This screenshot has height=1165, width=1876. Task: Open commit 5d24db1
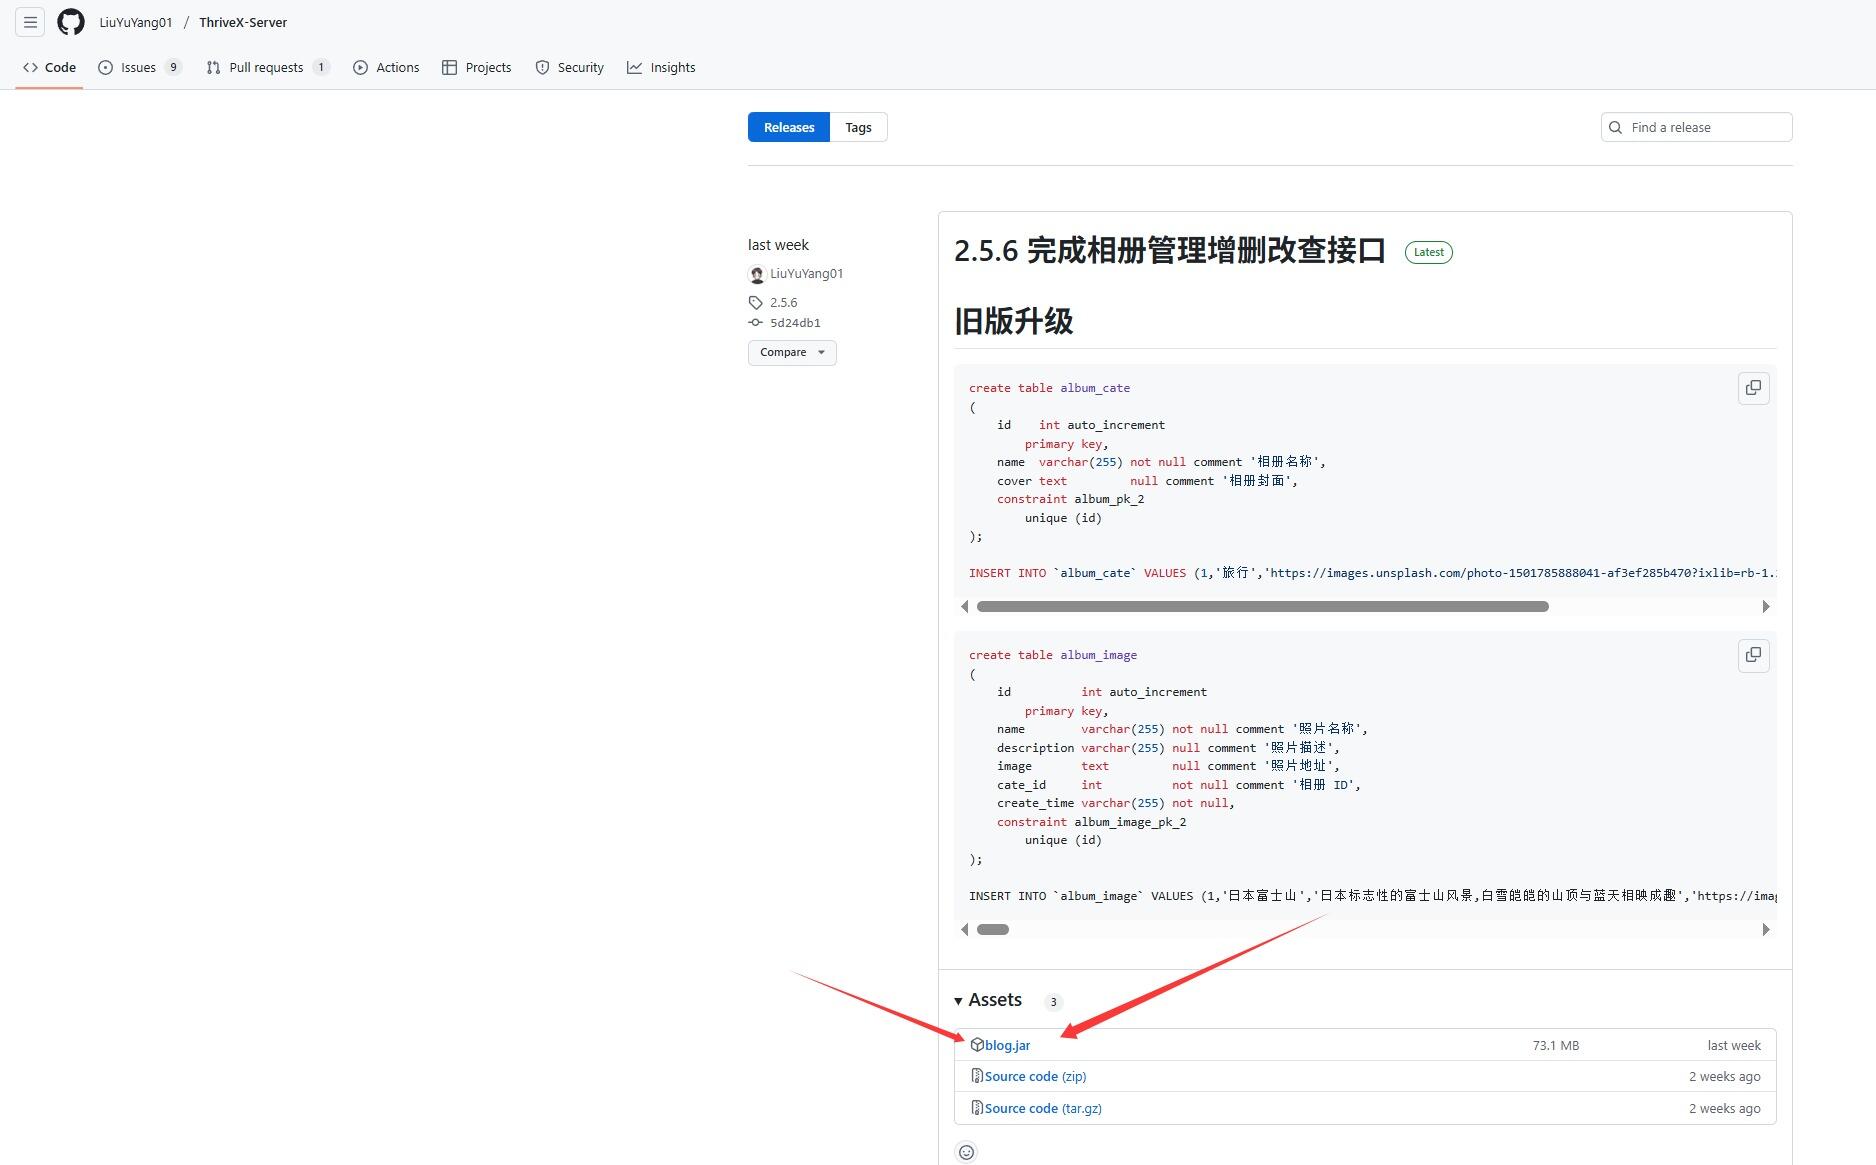(x=795, y=323)
